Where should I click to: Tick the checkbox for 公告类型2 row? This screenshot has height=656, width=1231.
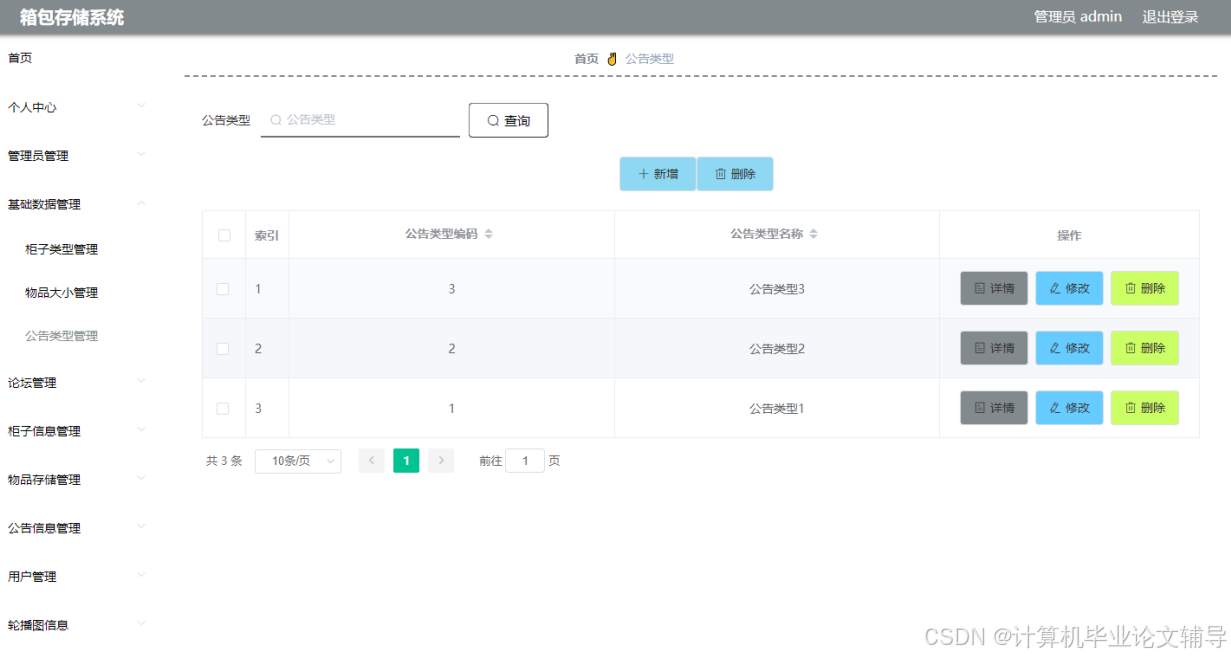tap(223, 349)
